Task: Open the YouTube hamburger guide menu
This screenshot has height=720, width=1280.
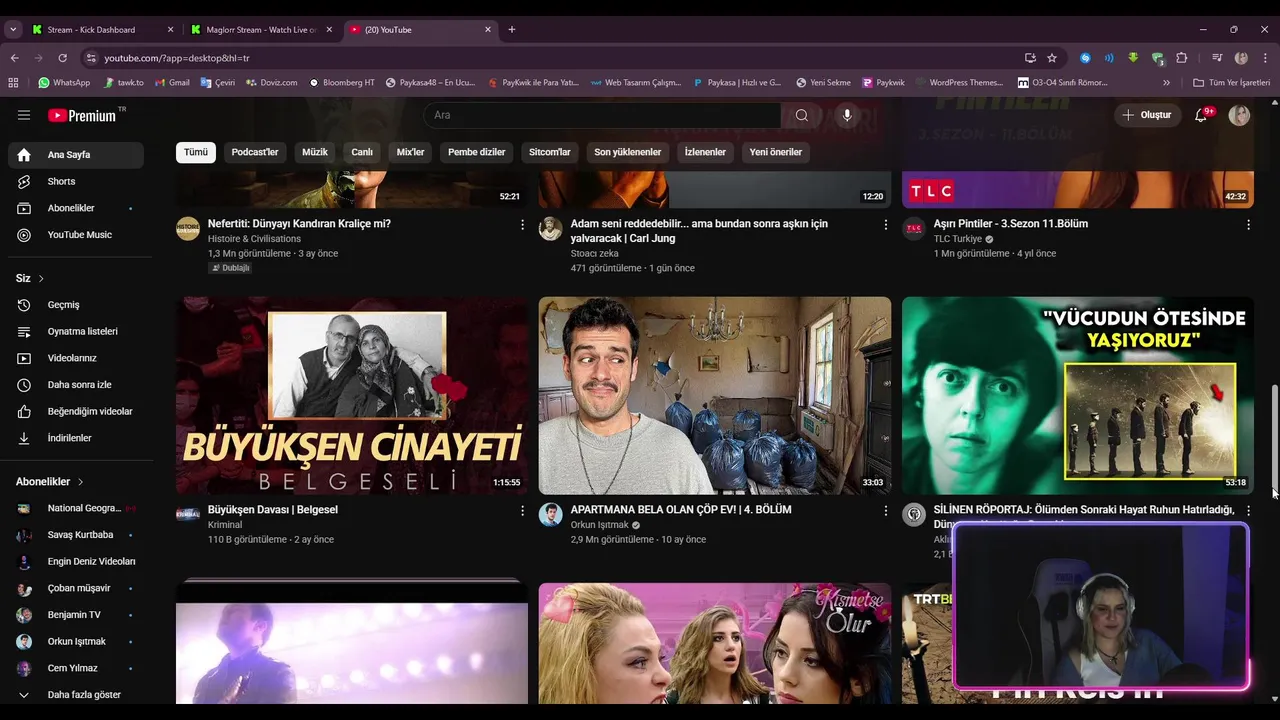Action: [x=24, y=115]
